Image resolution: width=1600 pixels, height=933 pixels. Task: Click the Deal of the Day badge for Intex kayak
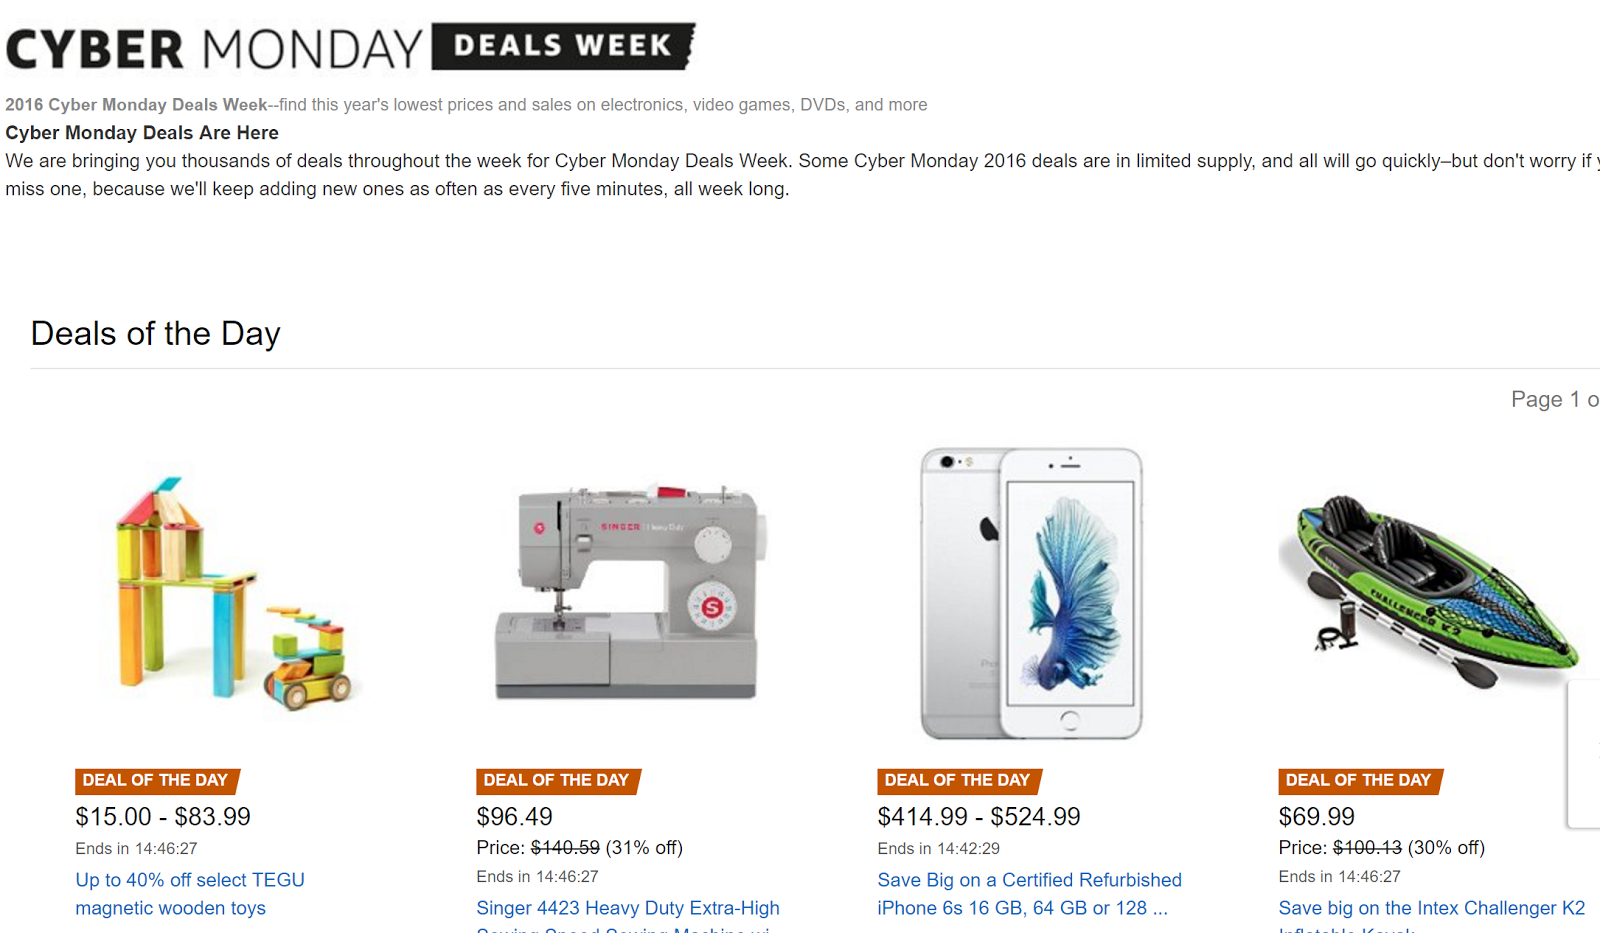pyautogui.click(x=1359, y=781)
